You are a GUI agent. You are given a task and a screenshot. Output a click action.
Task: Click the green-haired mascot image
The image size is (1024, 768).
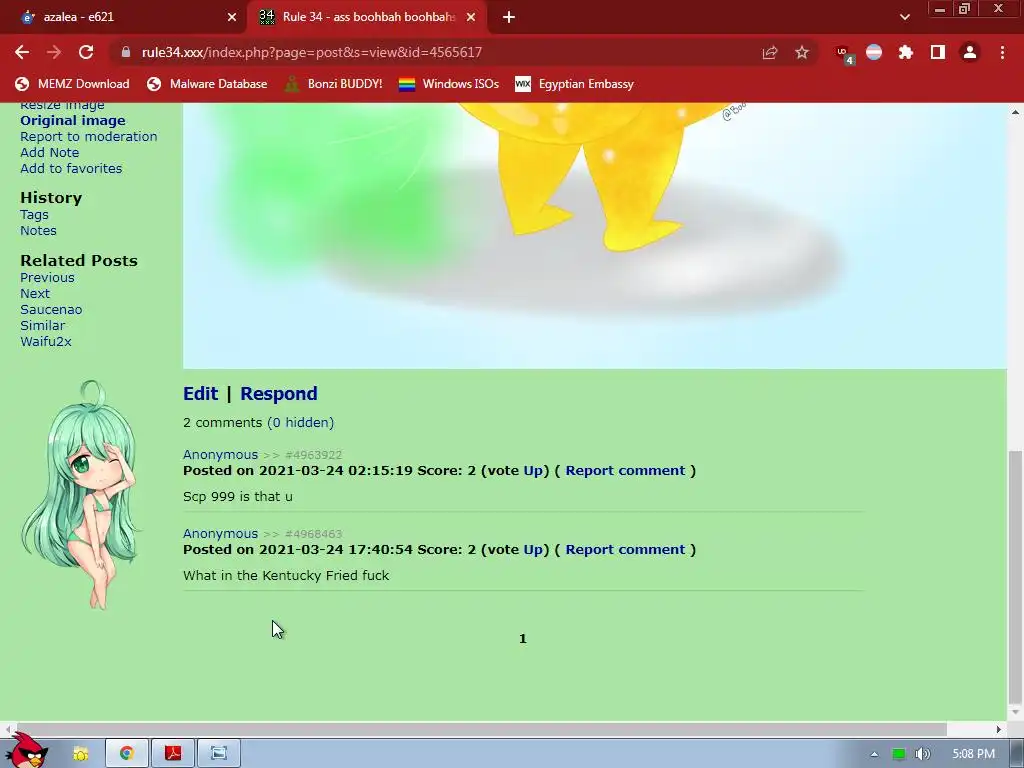(x=80, y=495)
